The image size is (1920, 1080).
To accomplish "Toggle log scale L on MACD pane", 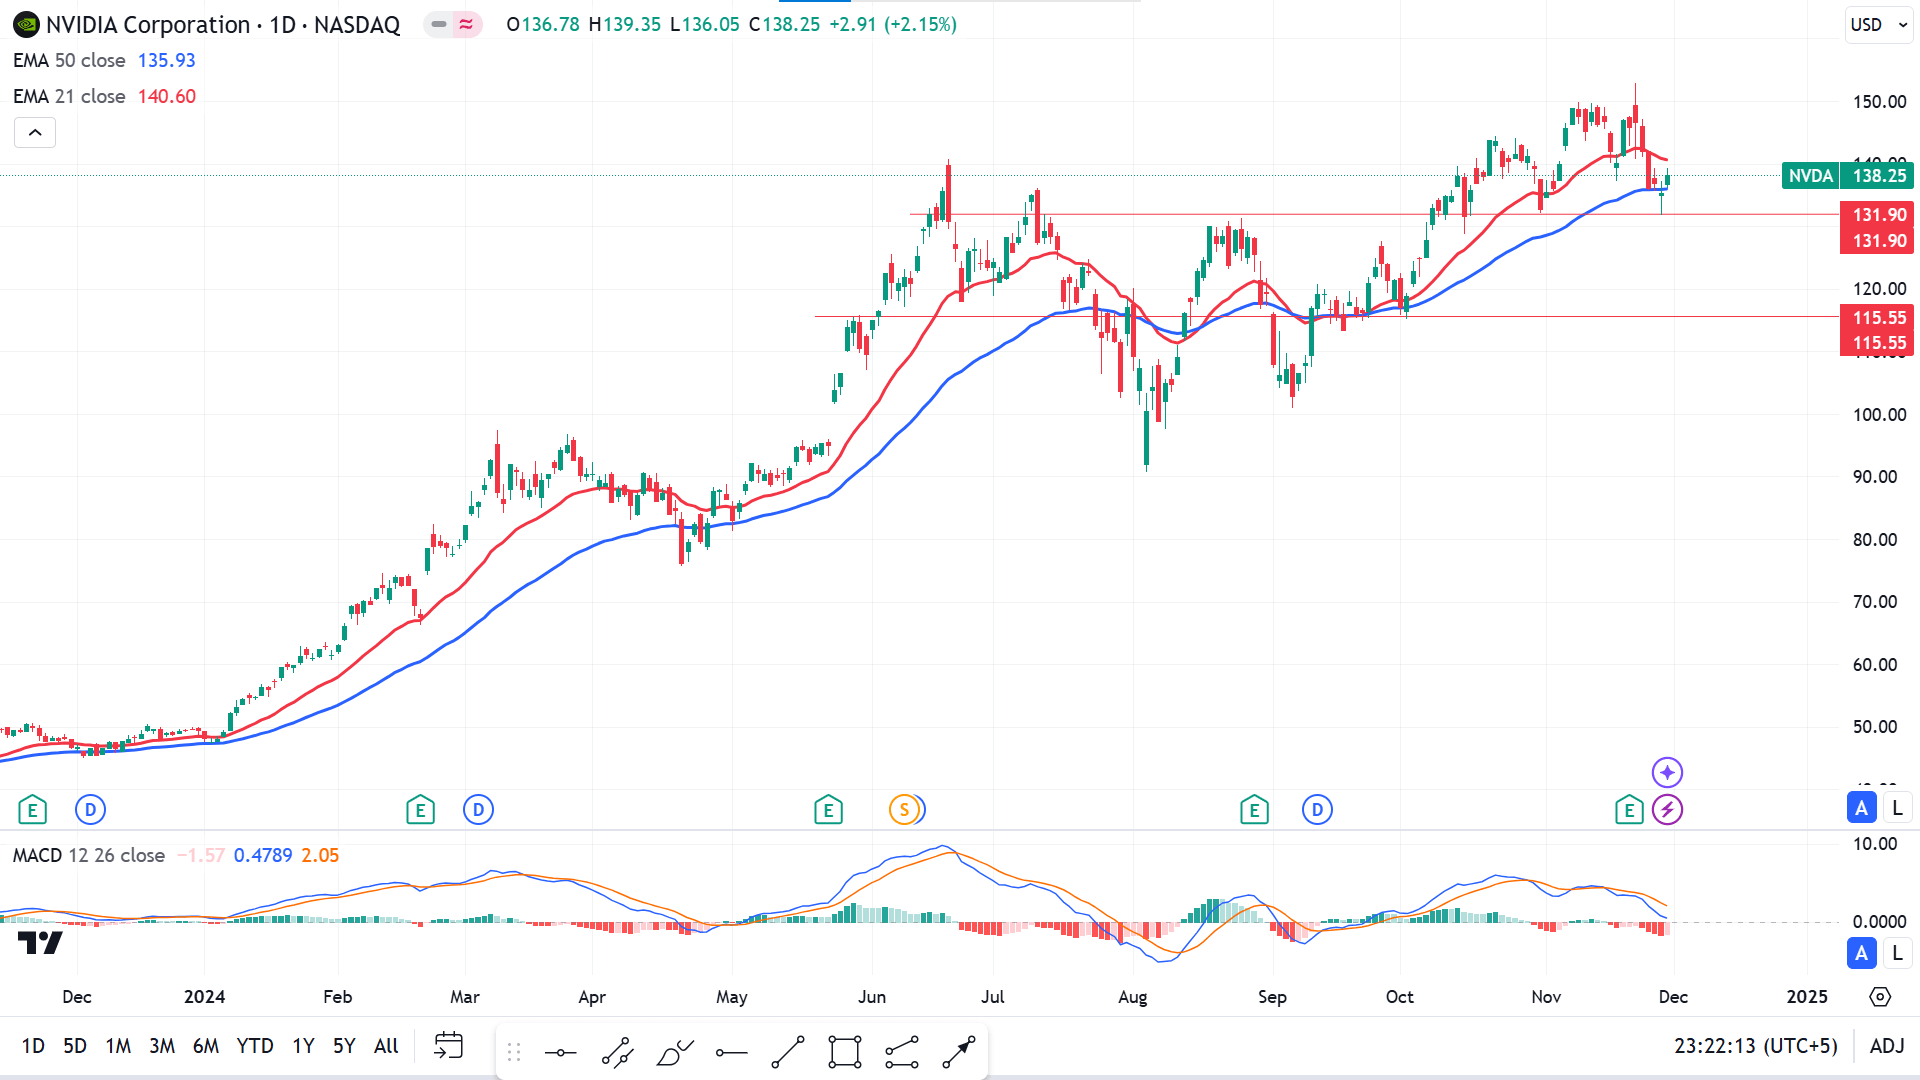I will click(x=1897, y=953).
